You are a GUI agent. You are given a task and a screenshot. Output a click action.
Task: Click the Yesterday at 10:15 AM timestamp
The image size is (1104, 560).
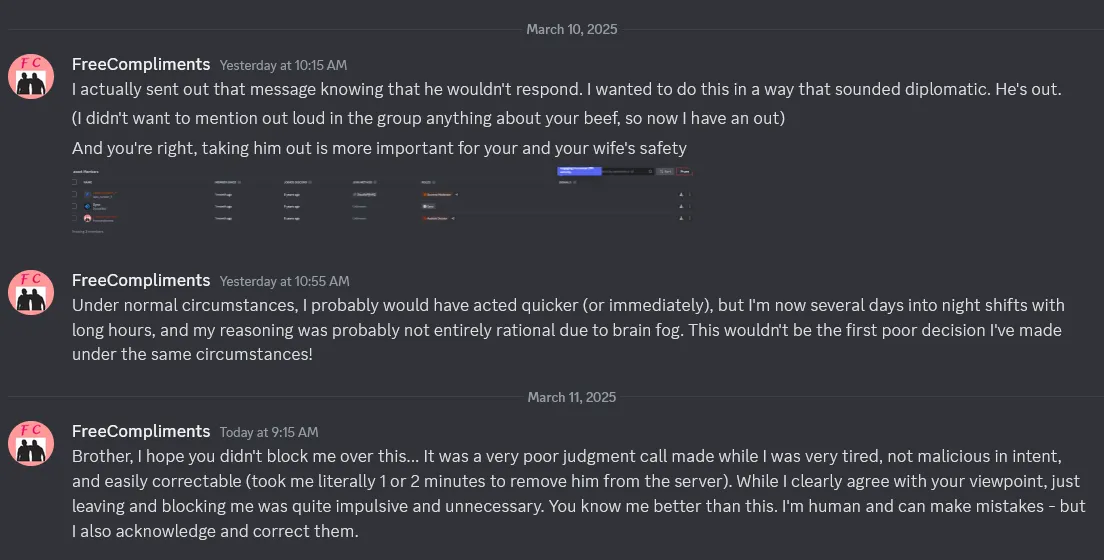coord(283,66)
